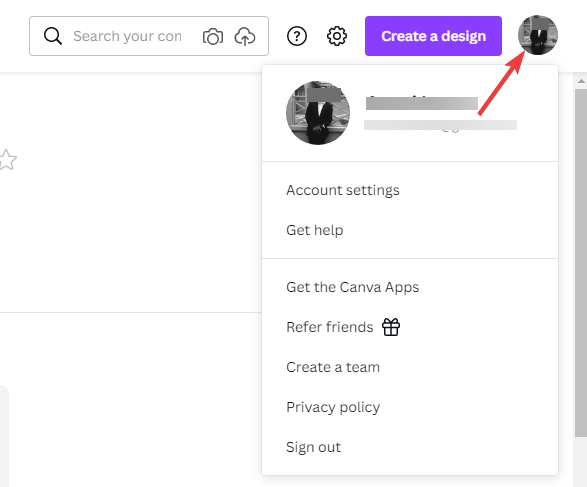
Task: Open settings gear icon
Action: (337, 36)
